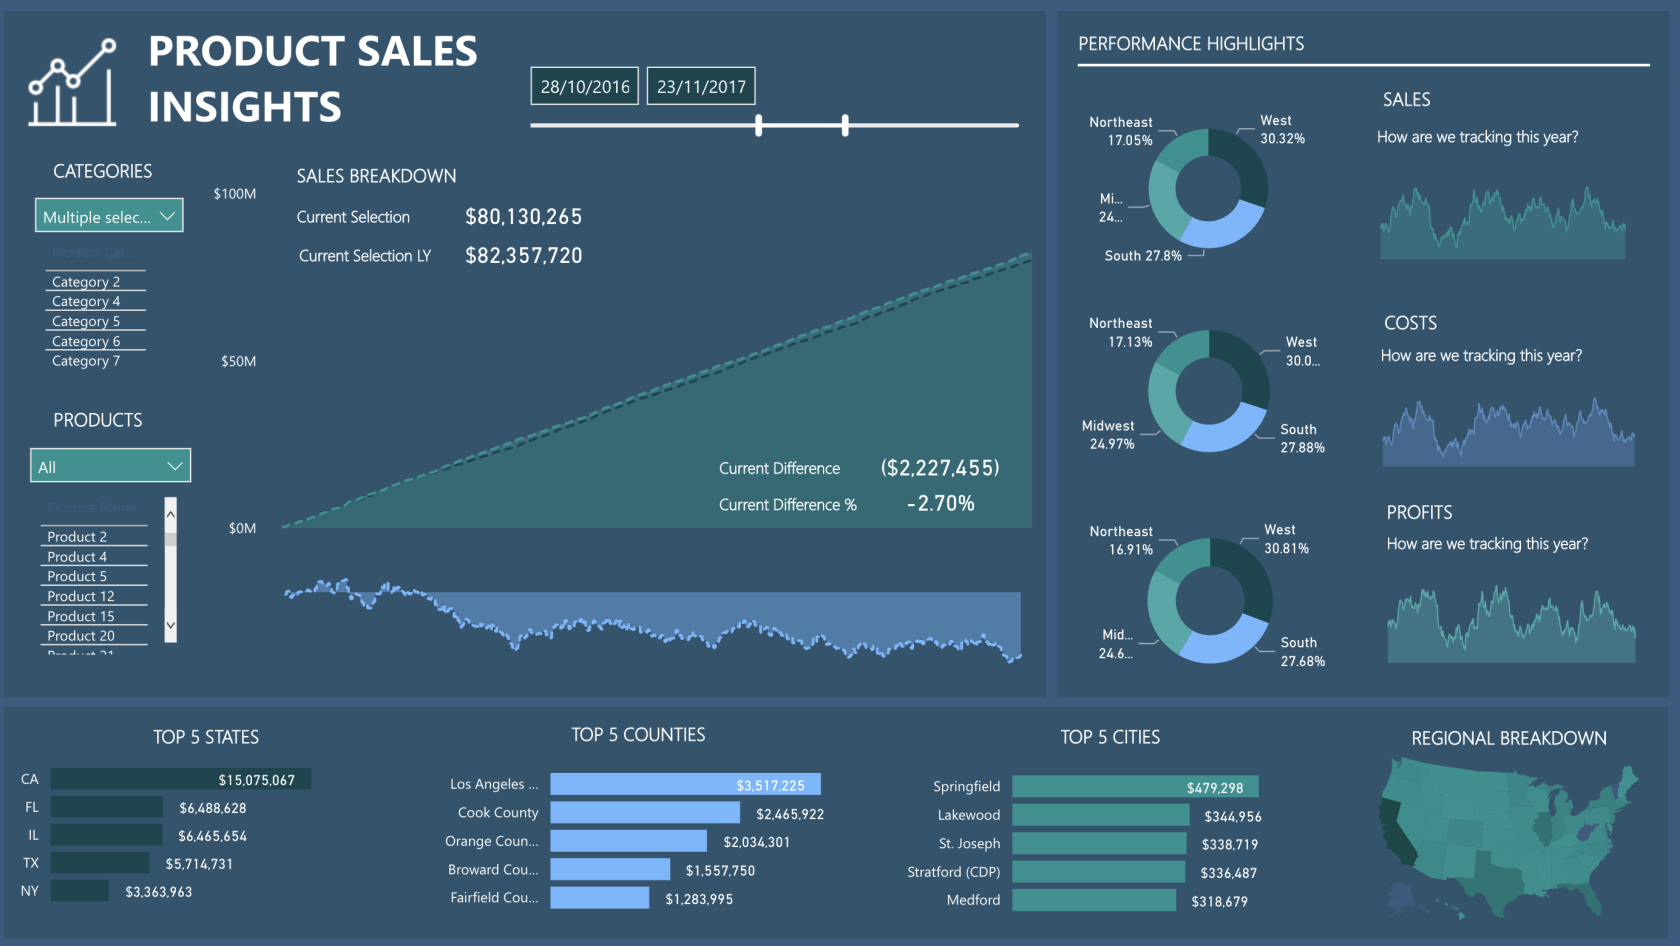This screenshot has height=946, width=1680.
Task: Click the NY bar in Top 5 States
Action: coord(80,891)
